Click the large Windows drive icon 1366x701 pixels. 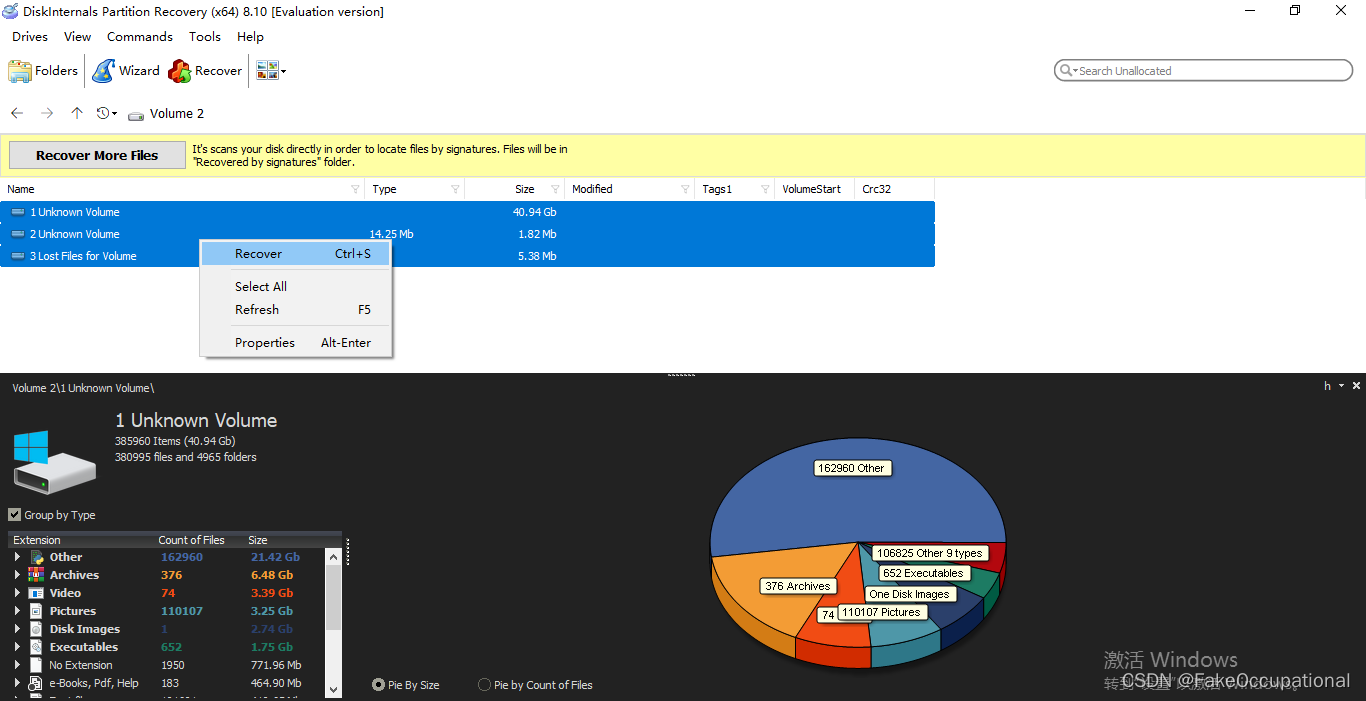(54, 462)
